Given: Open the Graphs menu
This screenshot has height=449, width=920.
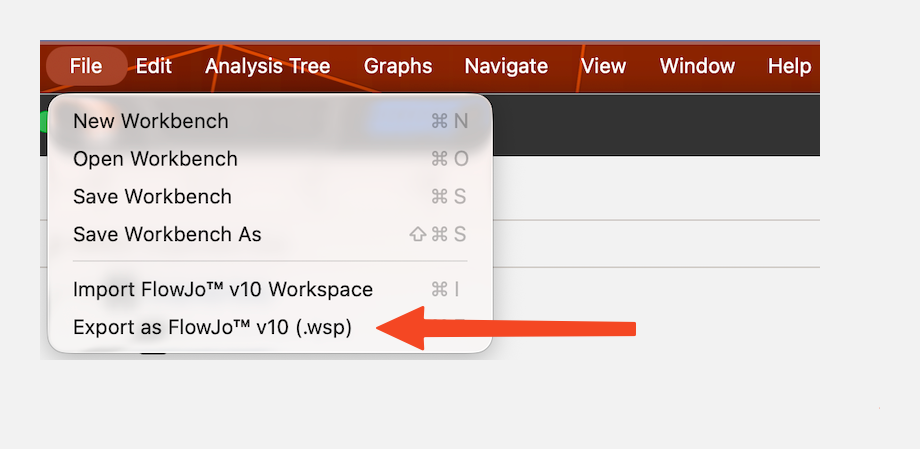Looking at the screenshot, I should point(398,66).
